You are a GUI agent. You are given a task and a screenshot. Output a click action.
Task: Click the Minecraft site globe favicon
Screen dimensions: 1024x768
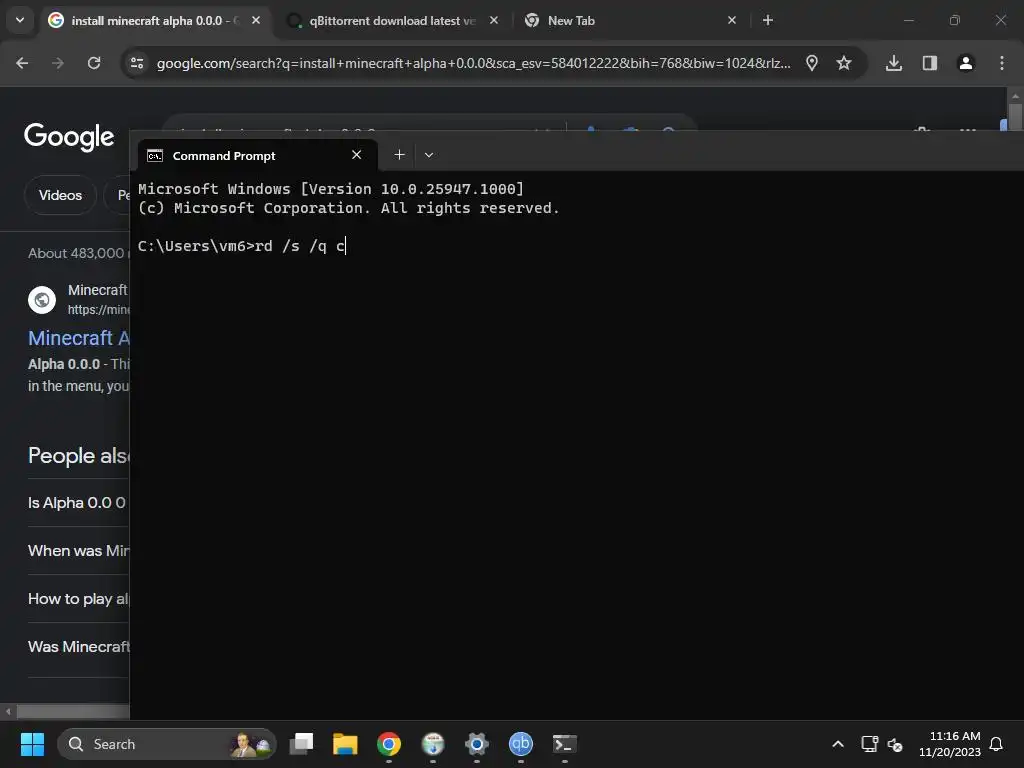[42, 300]
